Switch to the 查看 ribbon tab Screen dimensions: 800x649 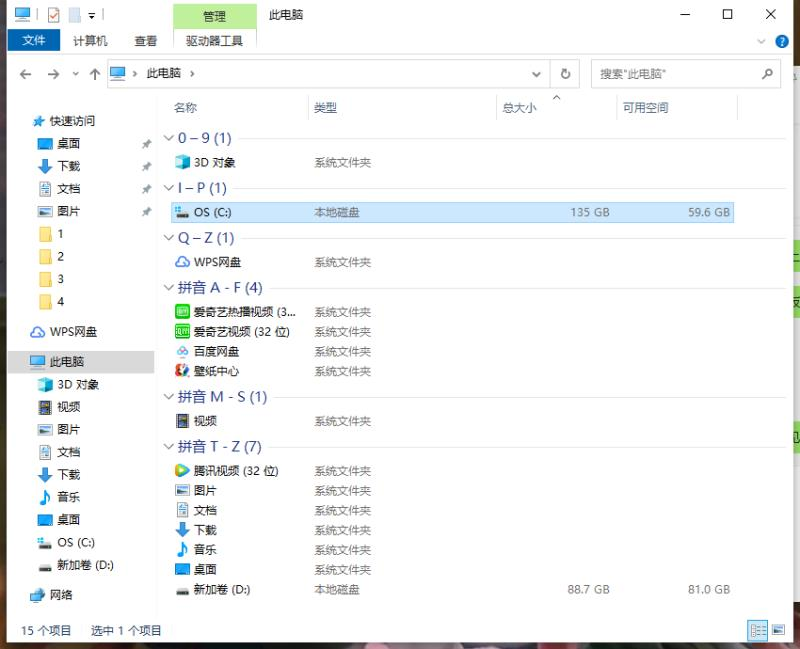pos(145,41)
